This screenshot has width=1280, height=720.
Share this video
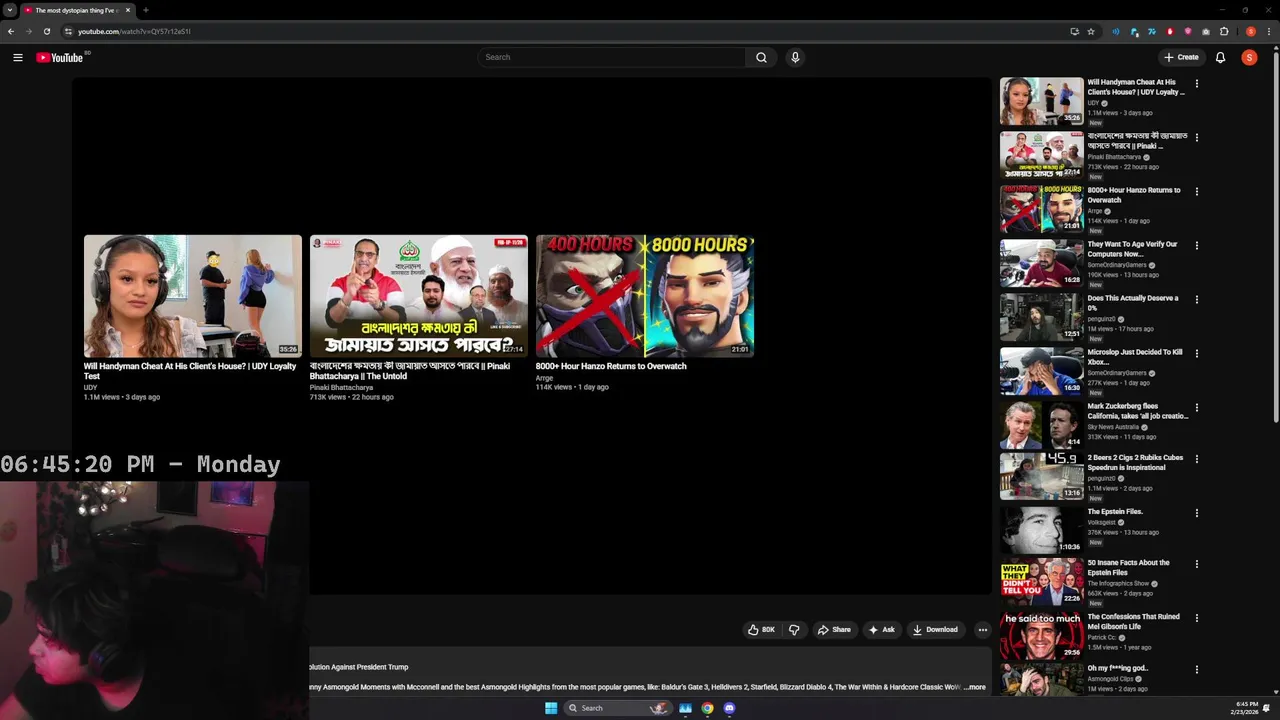pyautogui.click(x=834, y=630)
